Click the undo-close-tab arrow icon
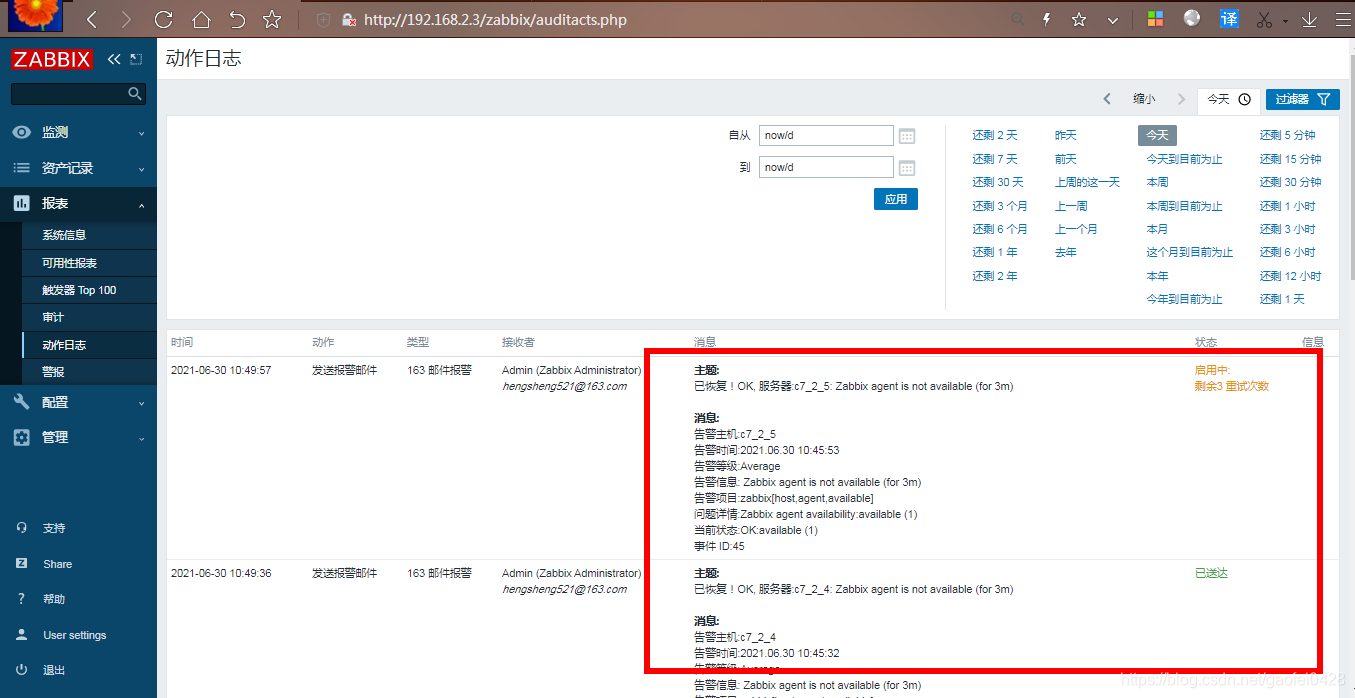The height and width of the screenshot is (698, 1355). [x=237, y=19]
